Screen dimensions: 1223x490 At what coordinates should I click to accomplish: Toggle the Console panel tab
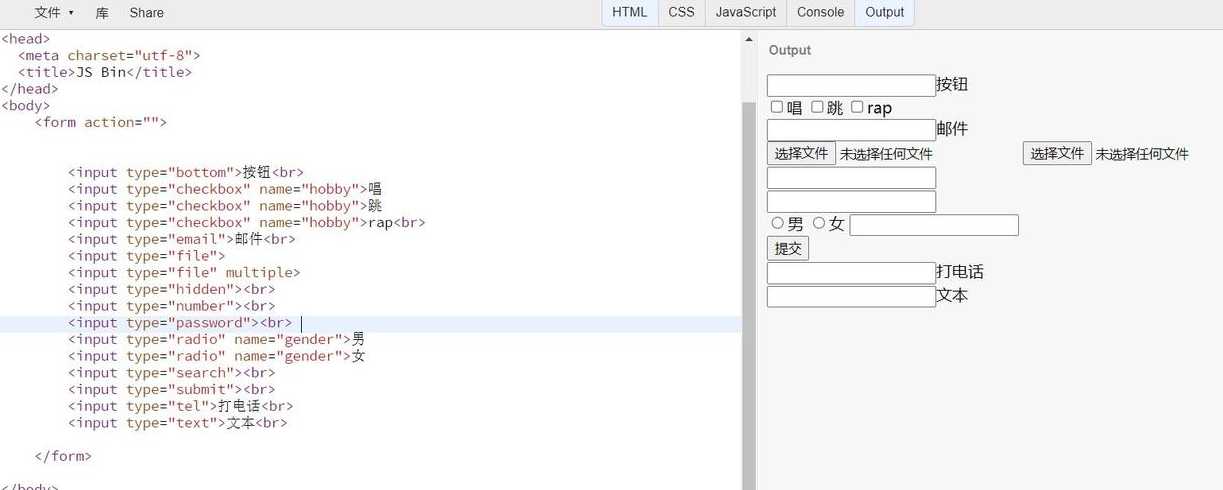(x=820, y=12)
